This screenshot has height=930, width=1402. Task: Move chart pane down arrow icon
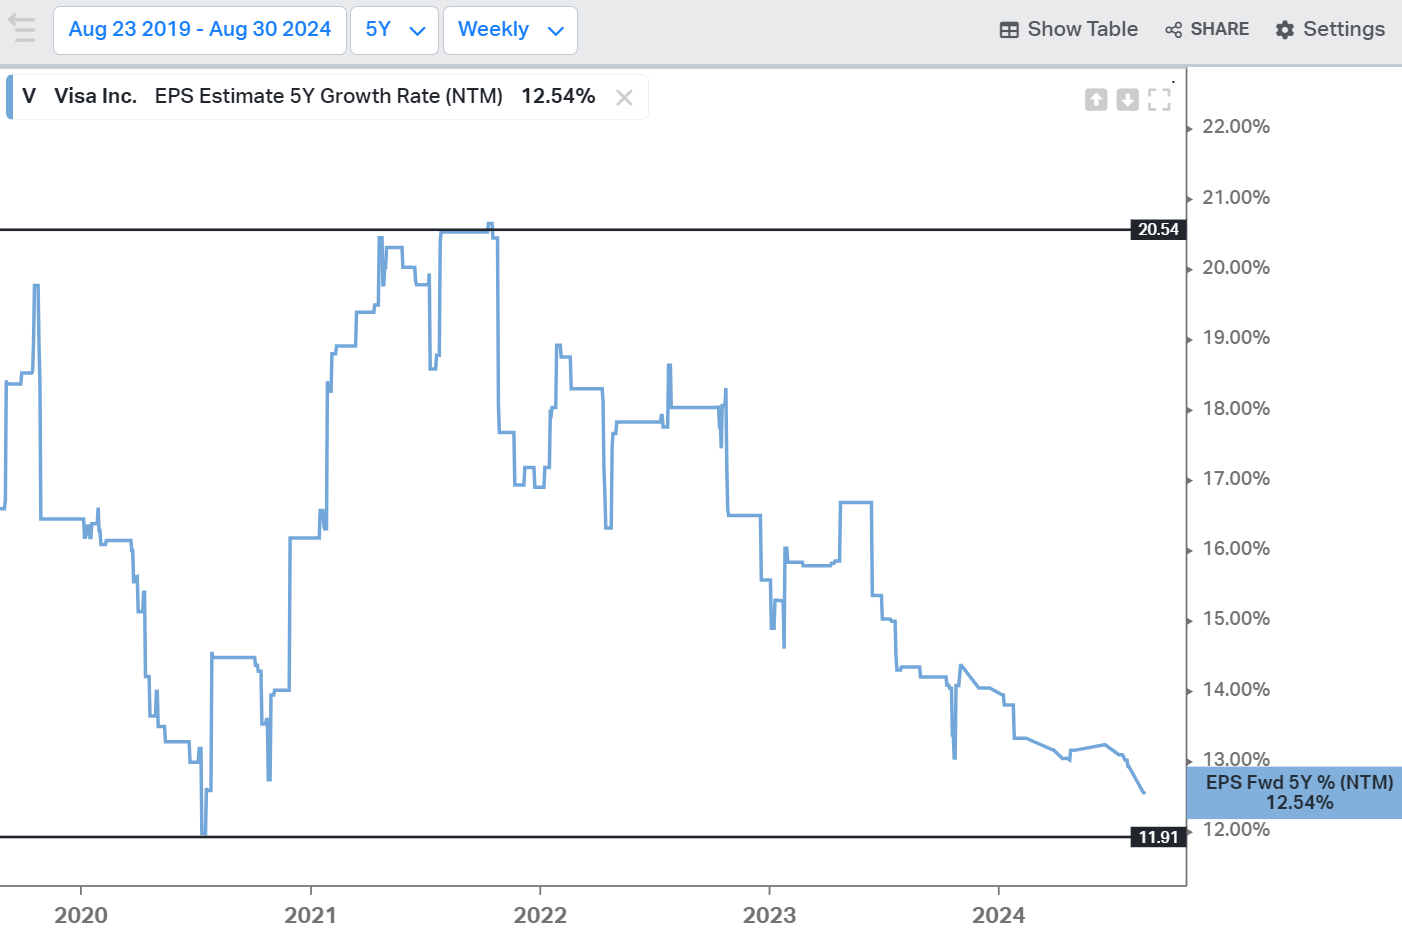point(1127,99)
